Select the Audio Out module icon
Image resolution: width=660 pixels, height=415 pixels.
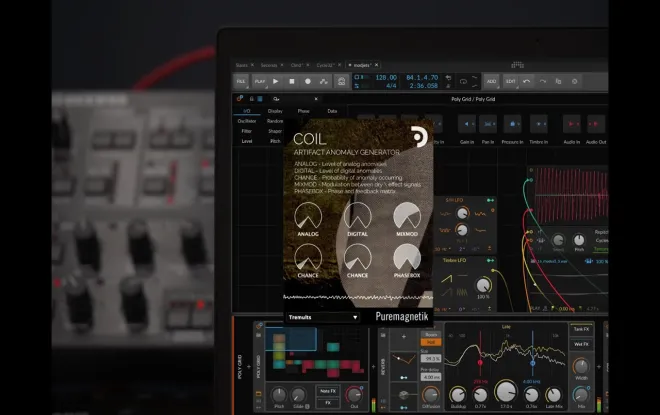click(x=596, y=124)
